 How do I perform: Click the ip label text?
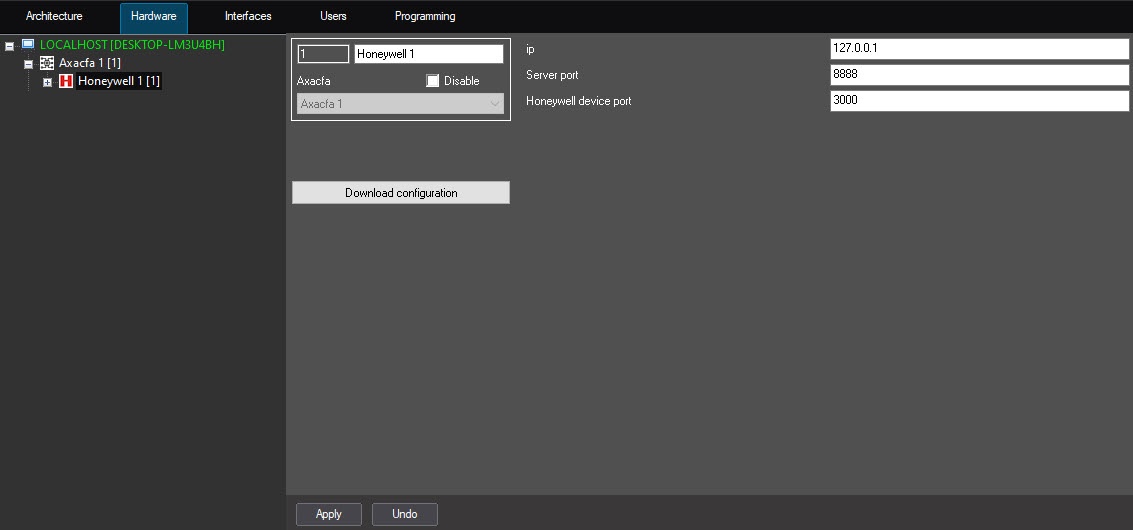[530, 49]
